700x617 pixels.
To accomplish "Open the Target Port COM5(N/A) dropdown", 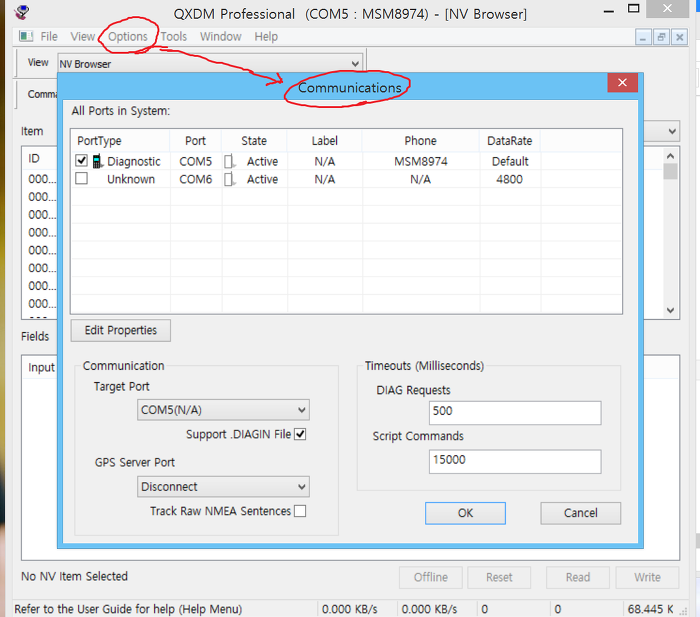I will pos(223,410).
